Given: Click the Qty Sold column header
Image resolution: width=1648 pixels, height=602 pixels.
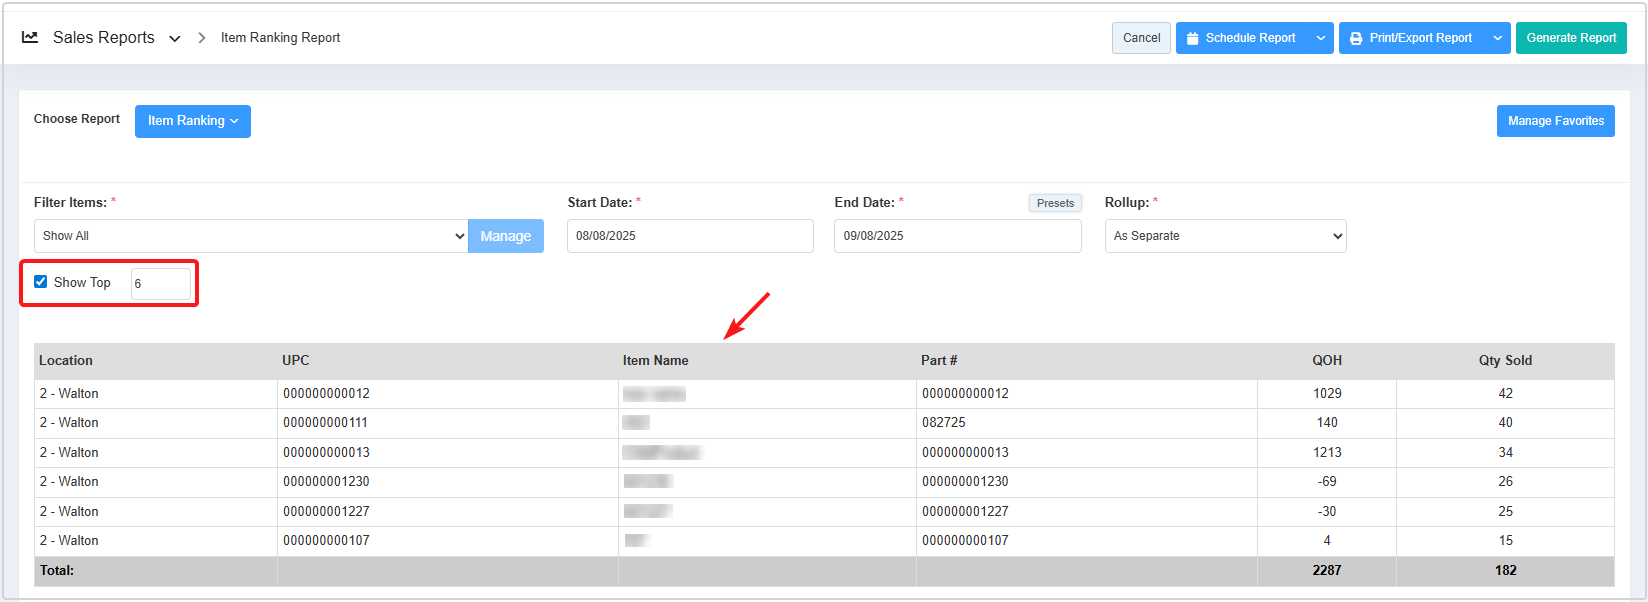Looking at the screenshot, I should [x=1505, y=360].
